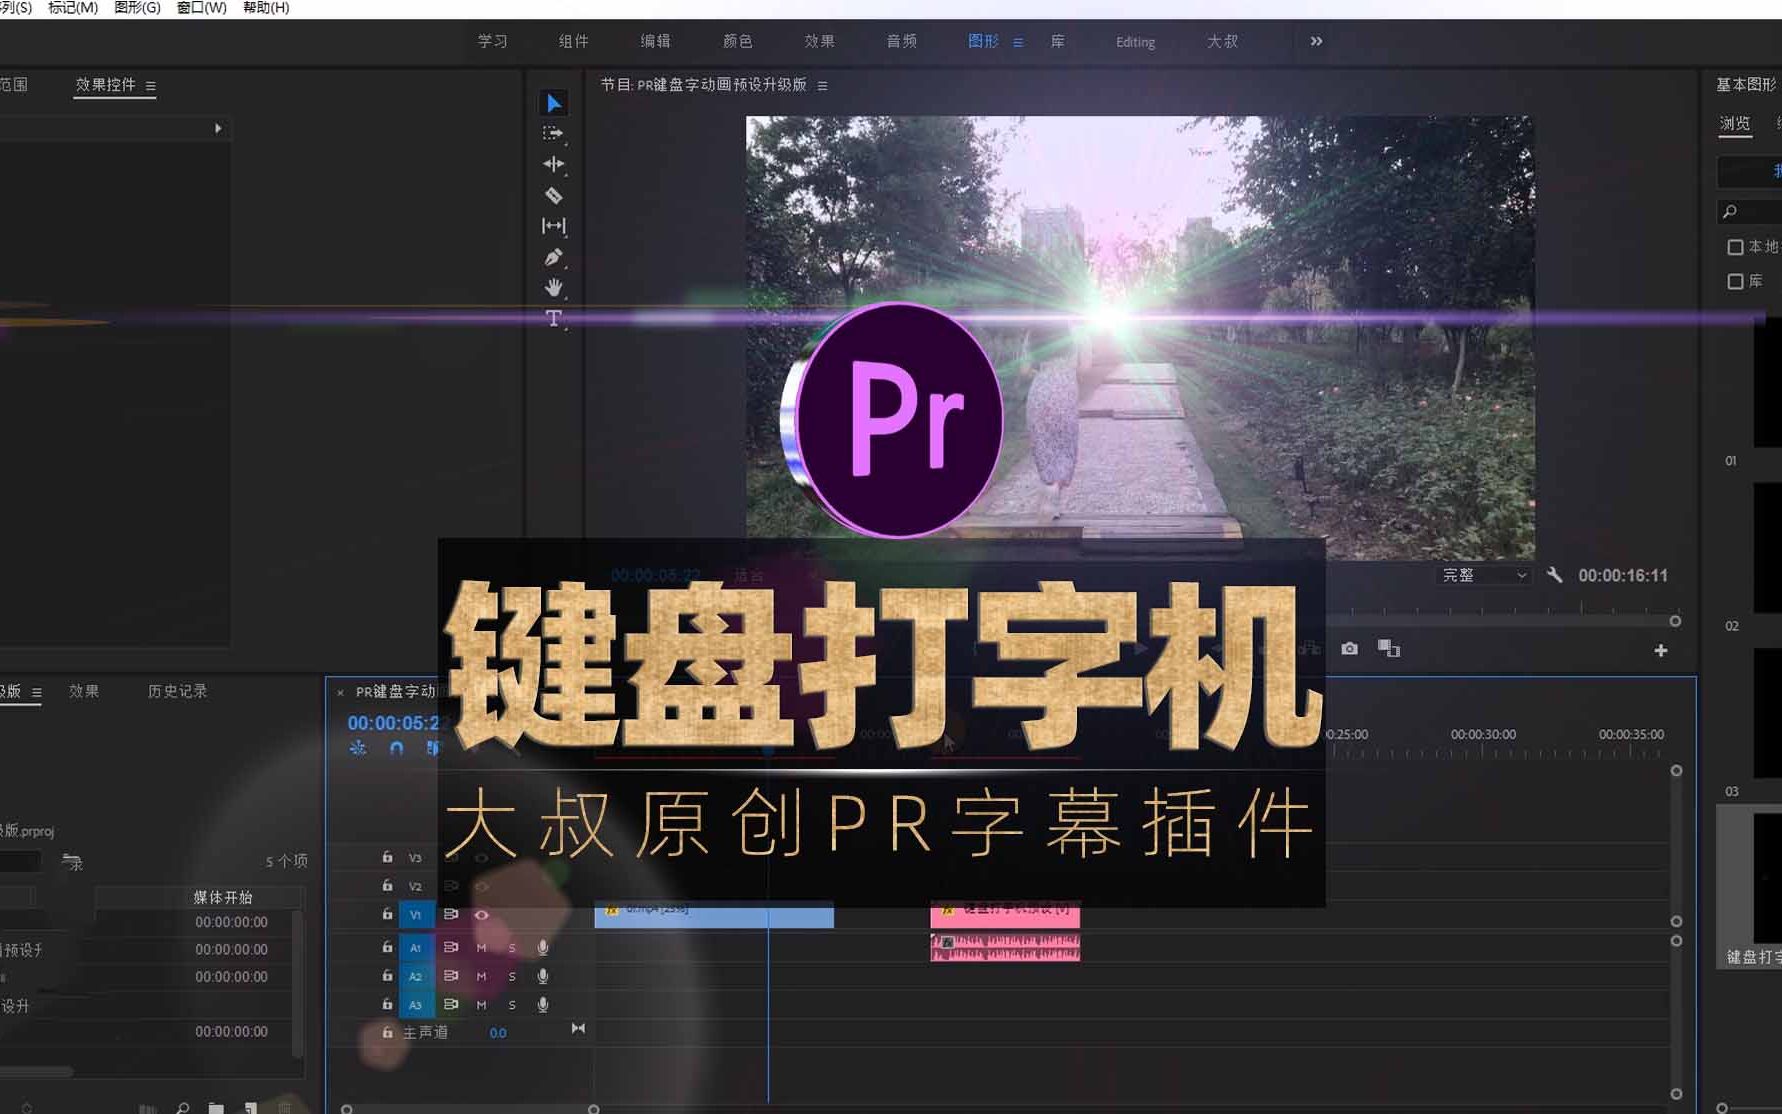
Task: Select pink clip on V1 track
Action: tap(1005, 915)
